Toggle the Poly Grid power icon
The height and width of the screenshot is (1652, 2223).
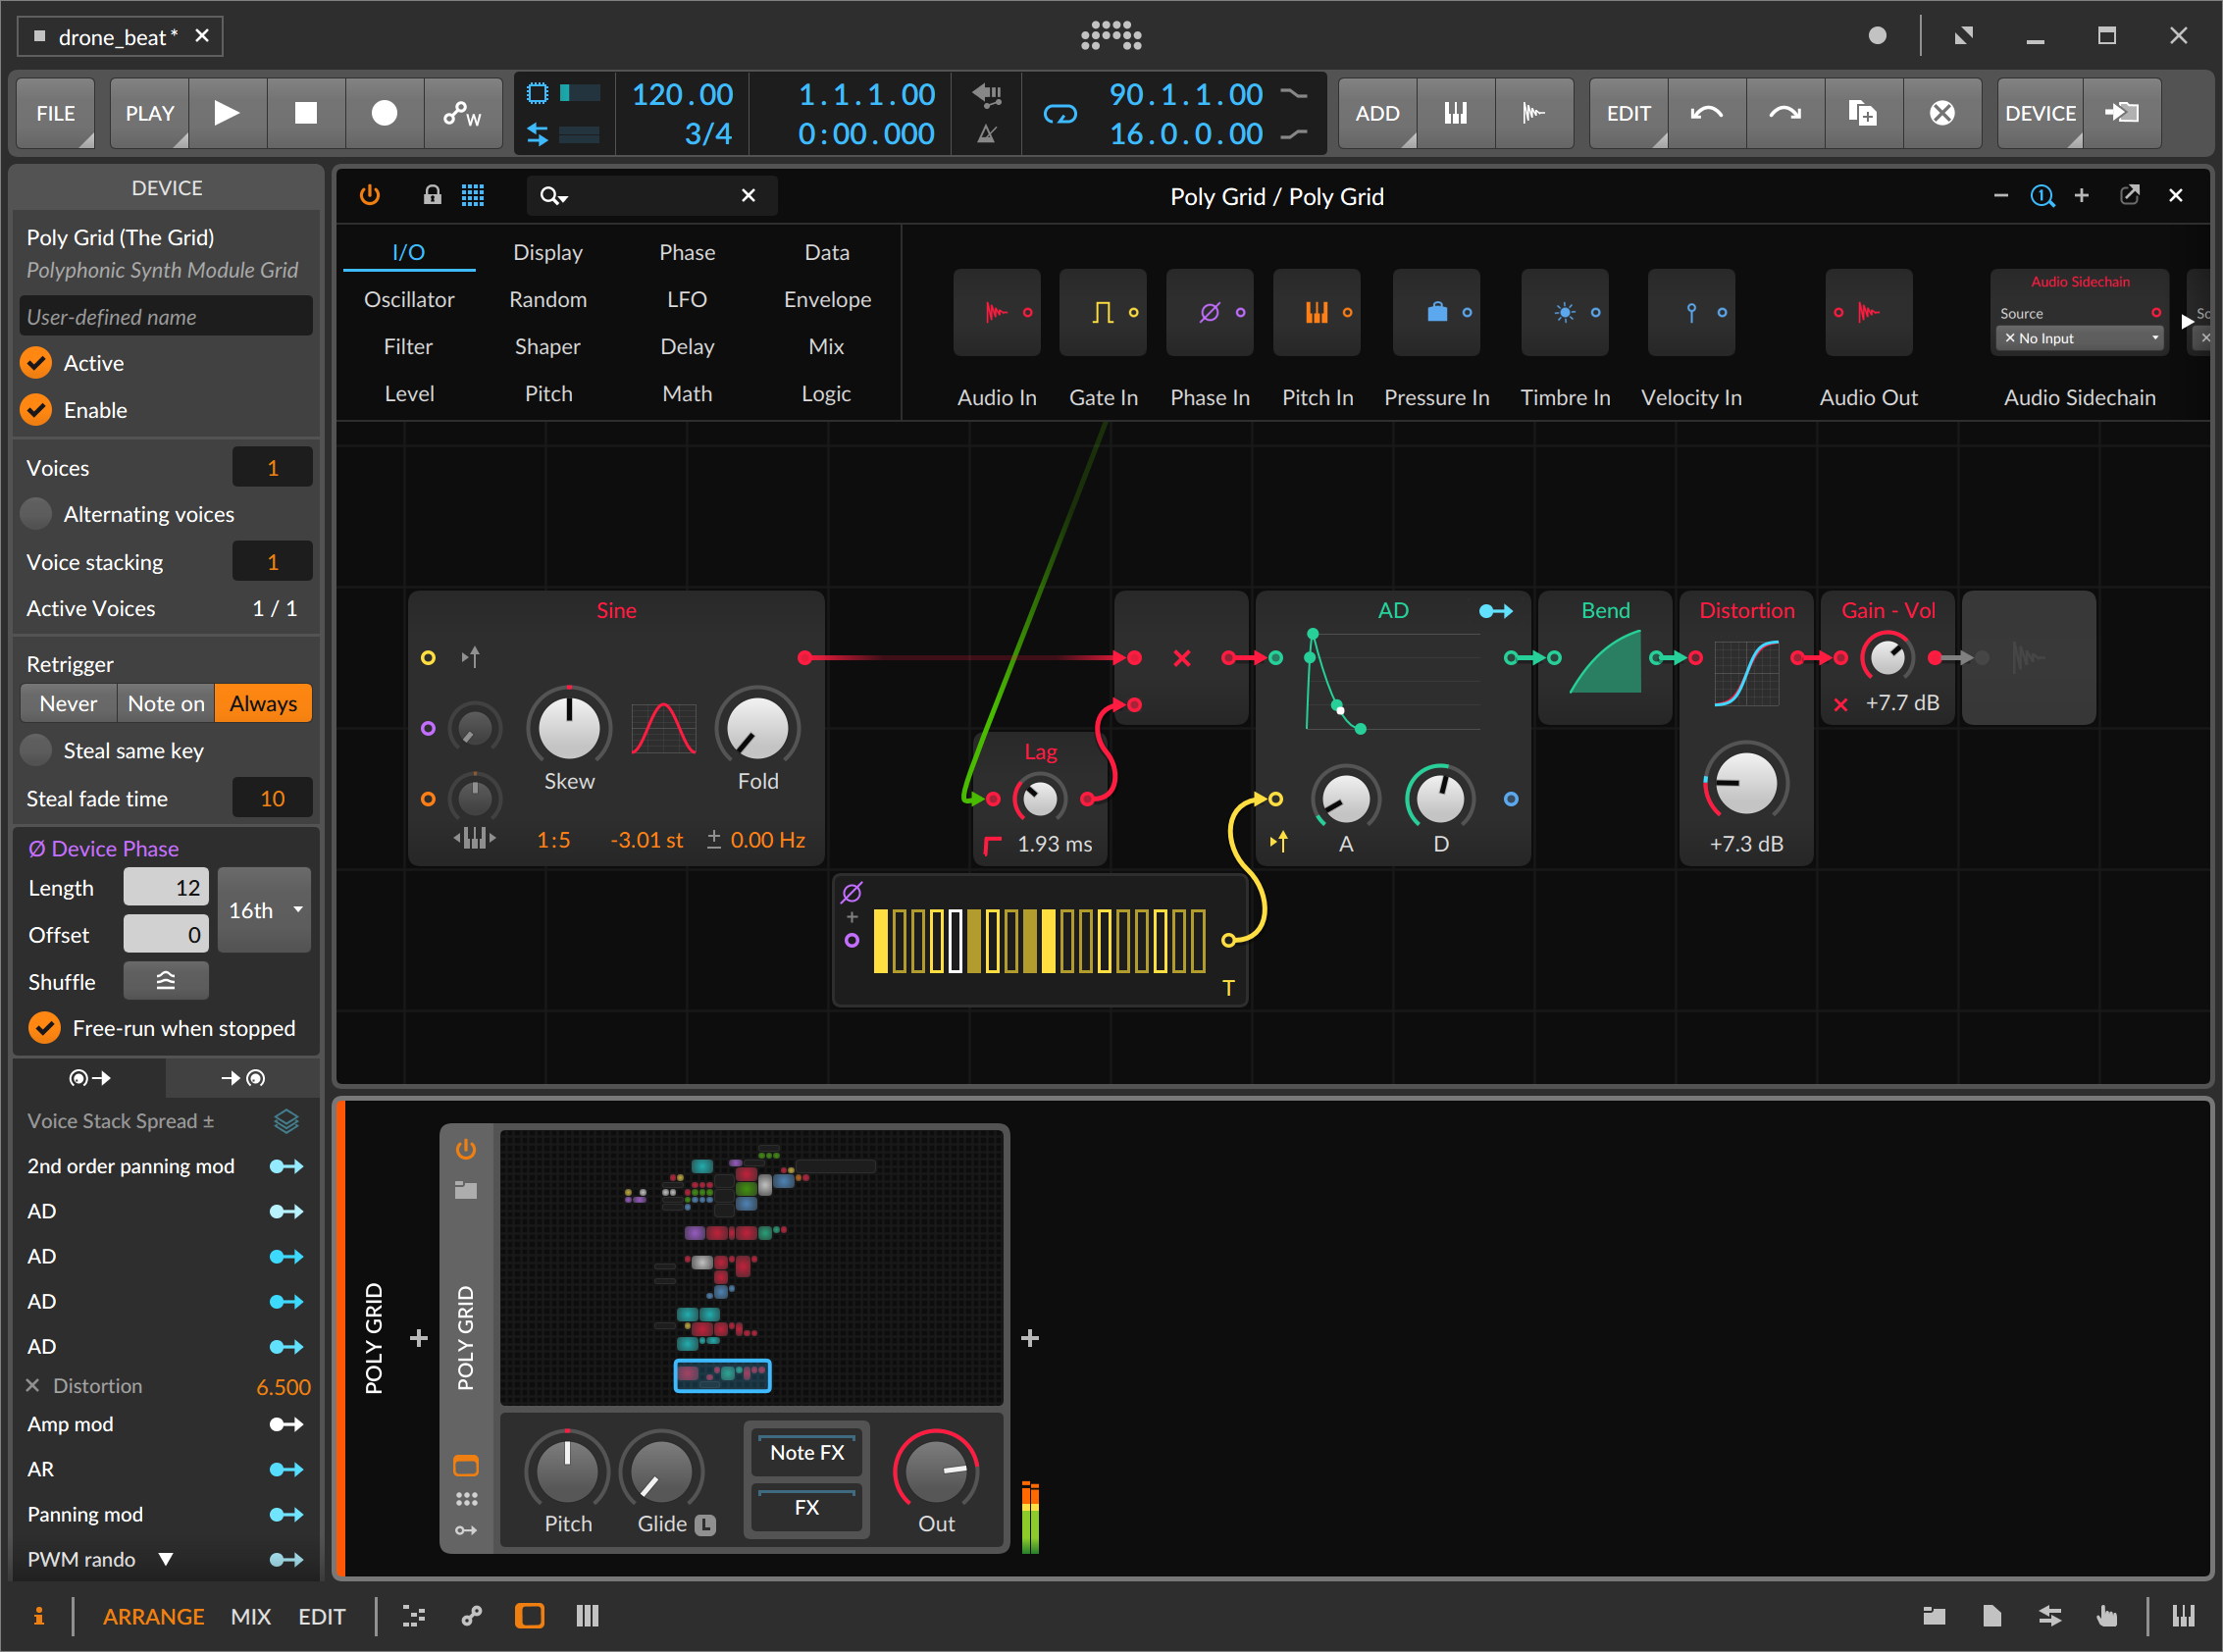coord(370,195)
